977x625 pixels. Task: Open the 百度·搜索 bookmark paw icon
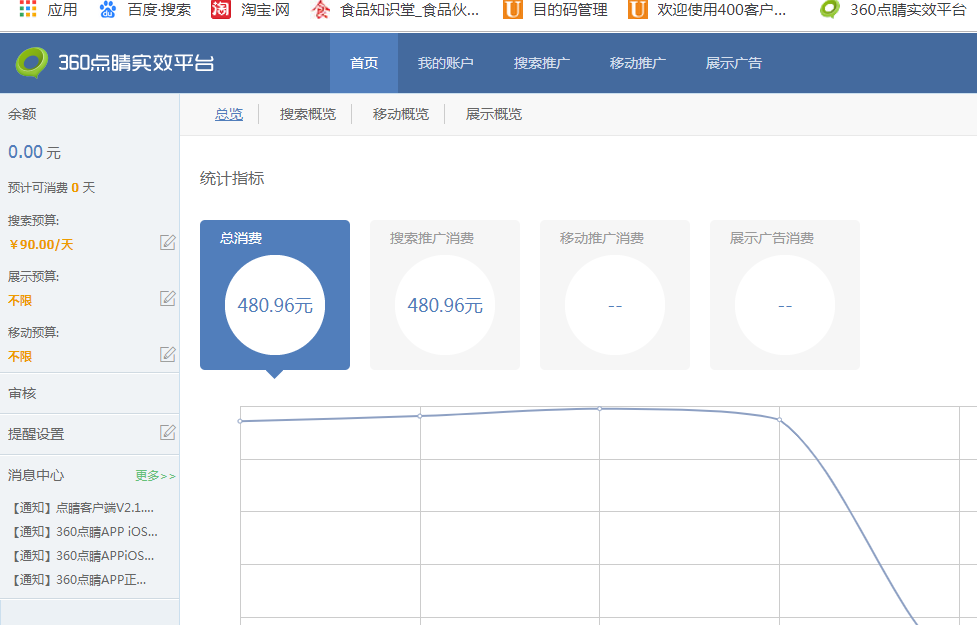click(x=108, y=9)
